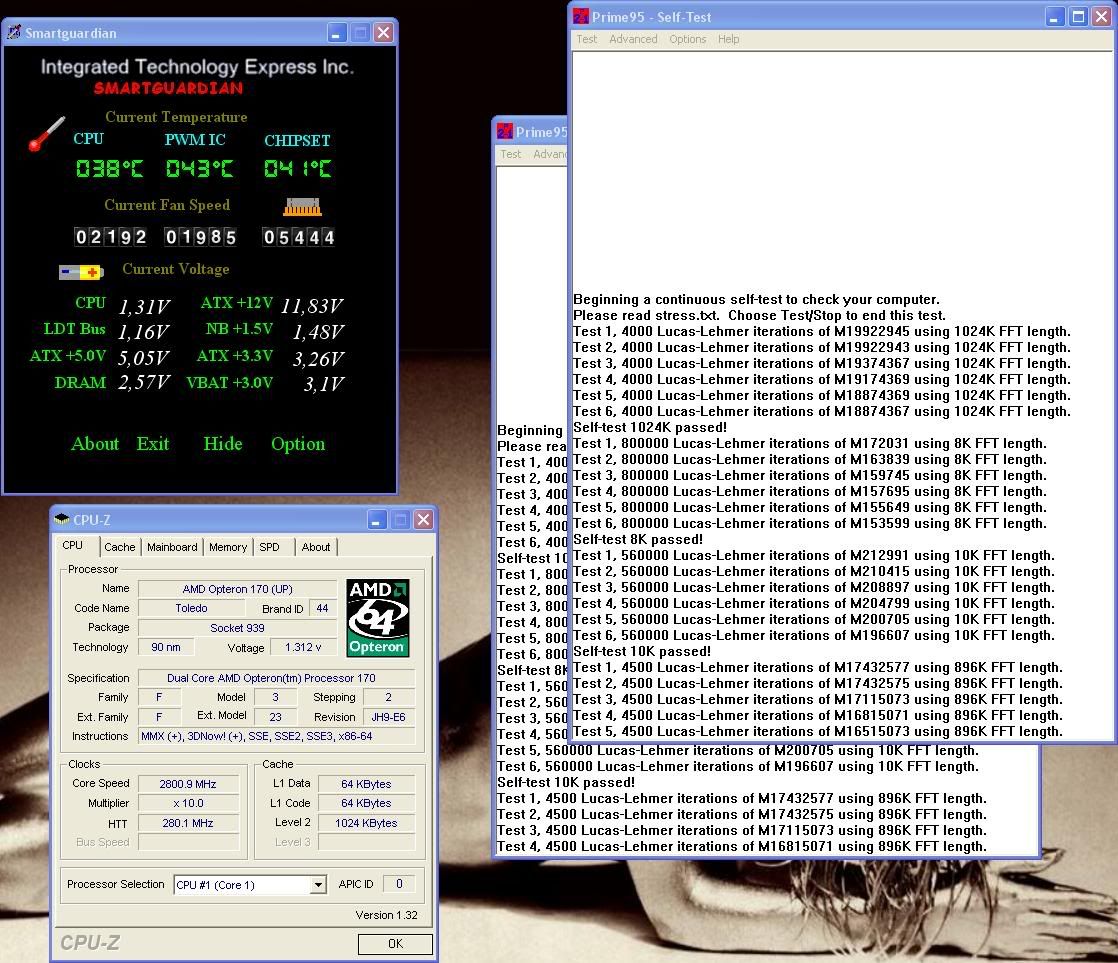Click the Core Speed field 2800.9 MHz
Image resolution: width=1118 pixels, height=963 pixels.
(x=188, y=783)
